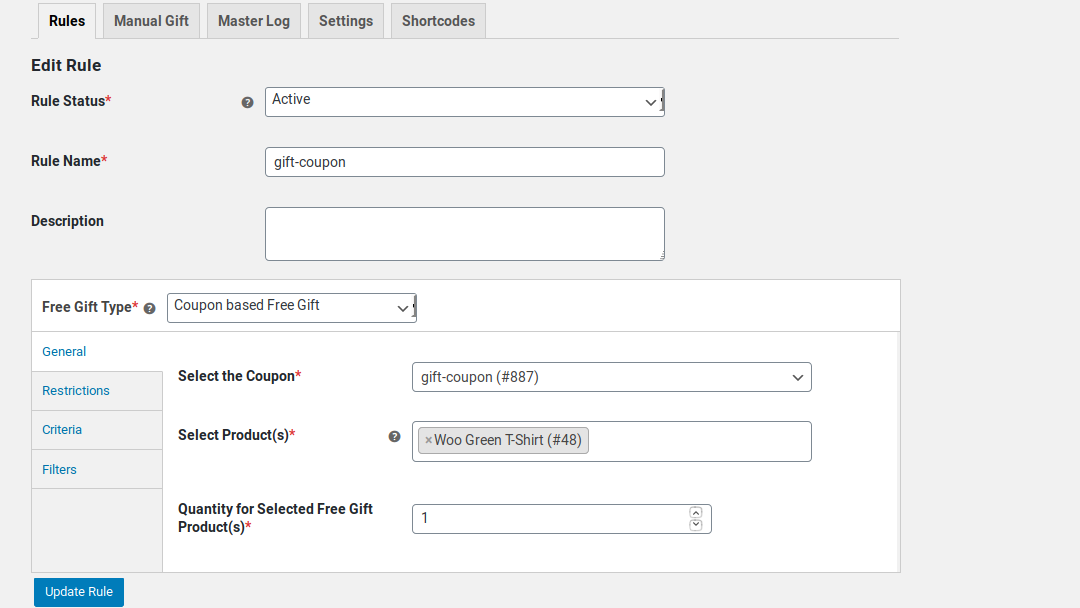The width and height of the screenshot is (1080, 608).
Task: Click help icon beside Select Product(s)
Action: coord(395,436)
